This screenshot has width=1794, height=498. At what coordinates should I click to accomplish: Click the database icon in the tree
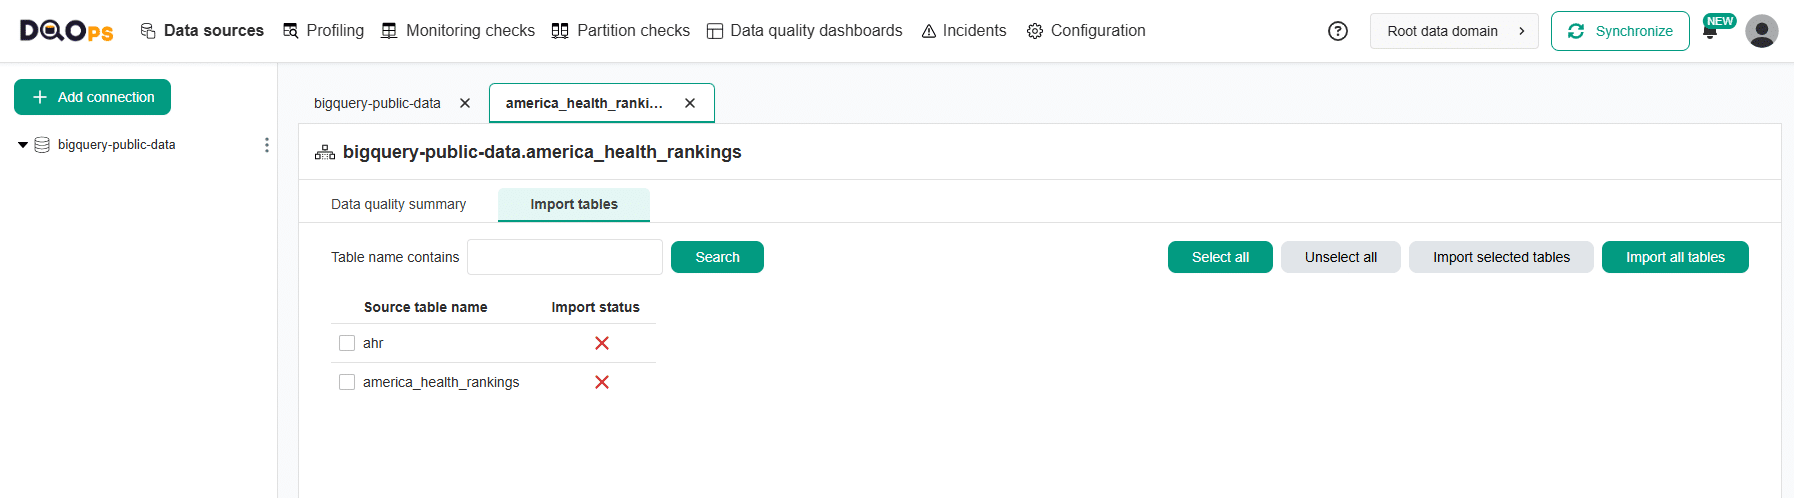[x=42, y=145]
